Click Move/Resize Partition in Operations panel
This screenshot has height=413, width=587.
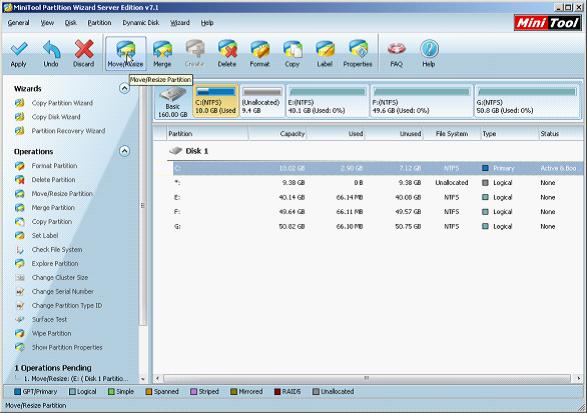(62, 194)
